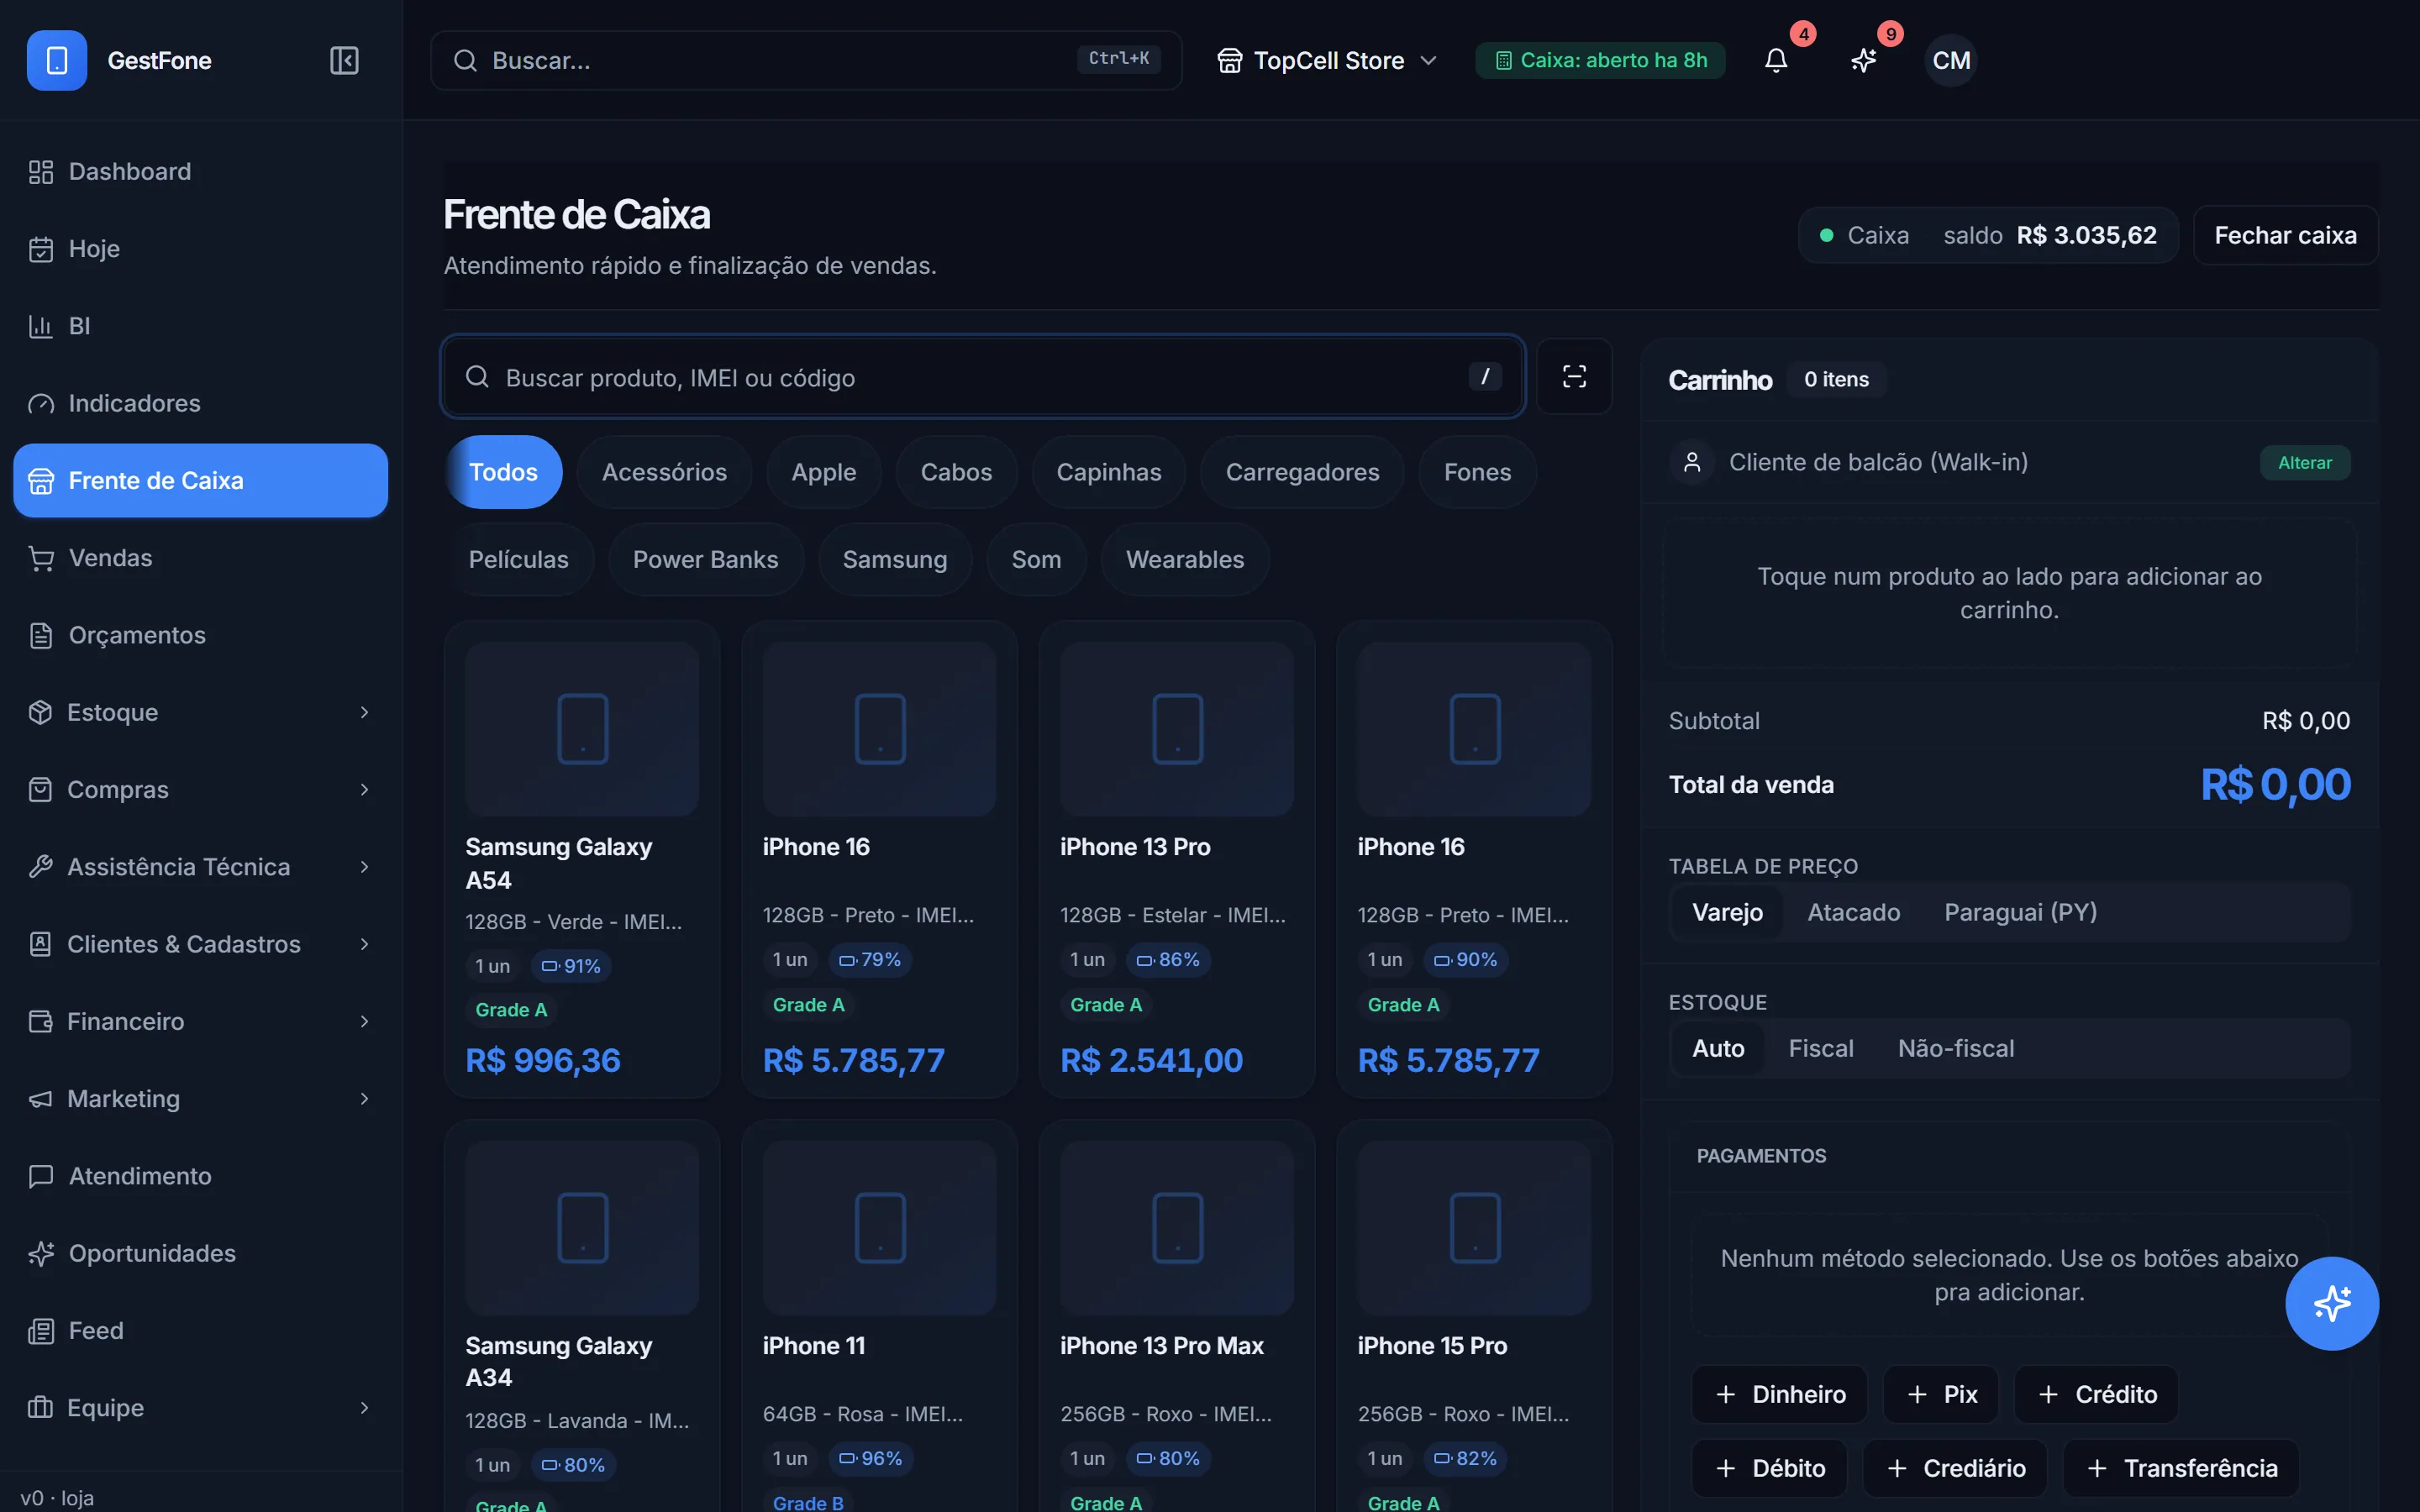Click Alterar to change the customer
This screenshot has width=2420, height=1512.
click(2305, 462)
